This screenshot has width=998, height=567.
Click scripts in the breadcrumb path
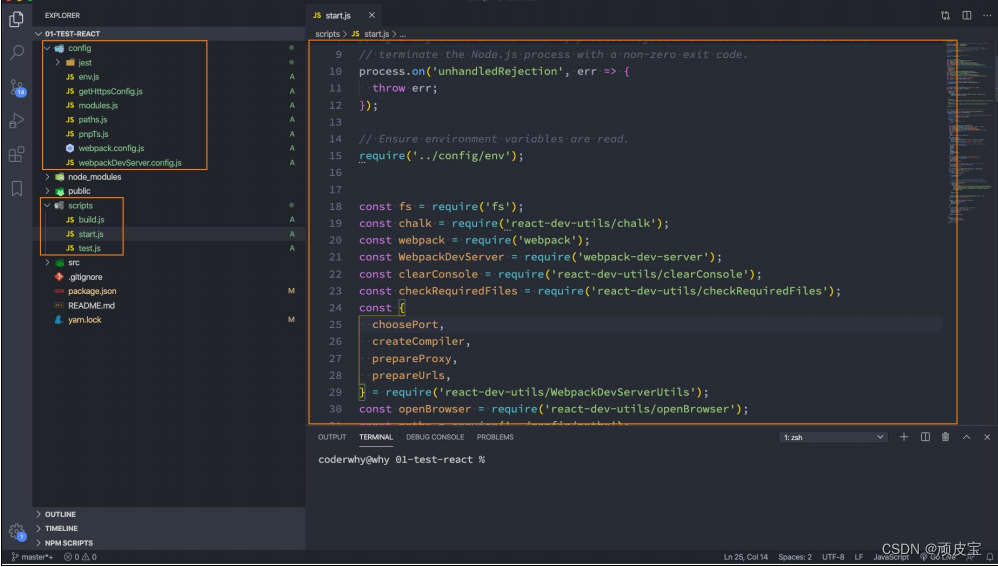click(328, 34)
